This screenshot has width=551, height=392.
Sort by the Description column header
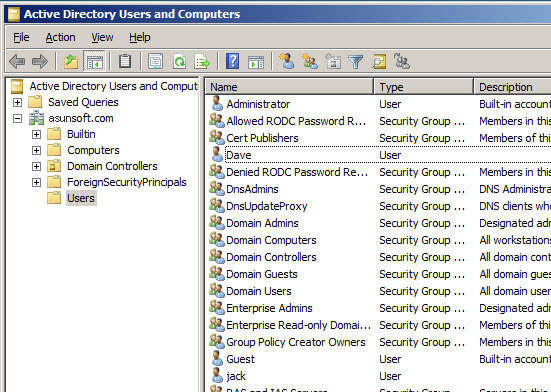[x=512, y=87]
